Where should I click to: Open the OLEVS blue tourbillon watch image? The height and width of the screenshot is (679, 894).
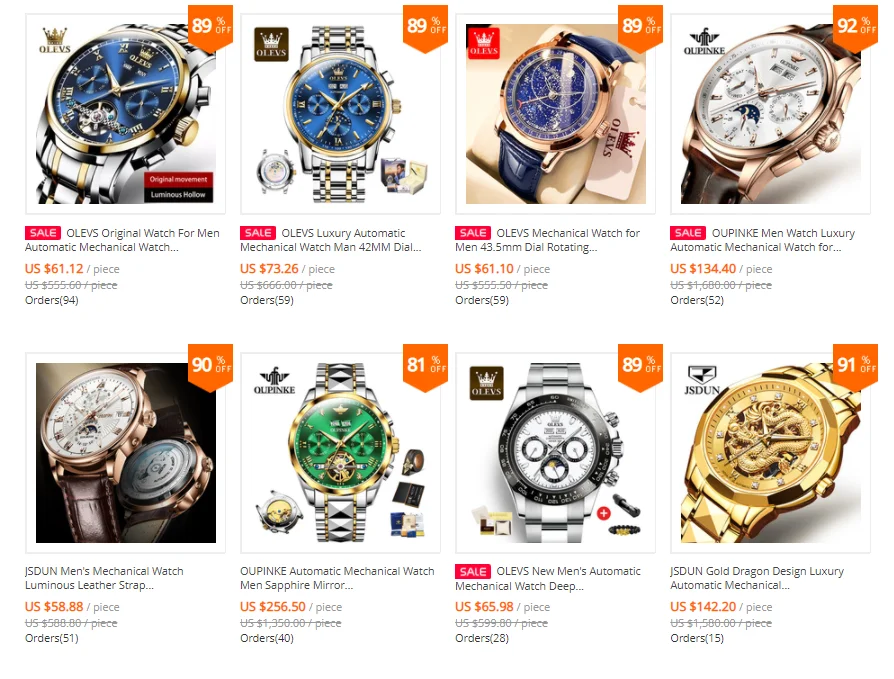(x=125, y=114)
